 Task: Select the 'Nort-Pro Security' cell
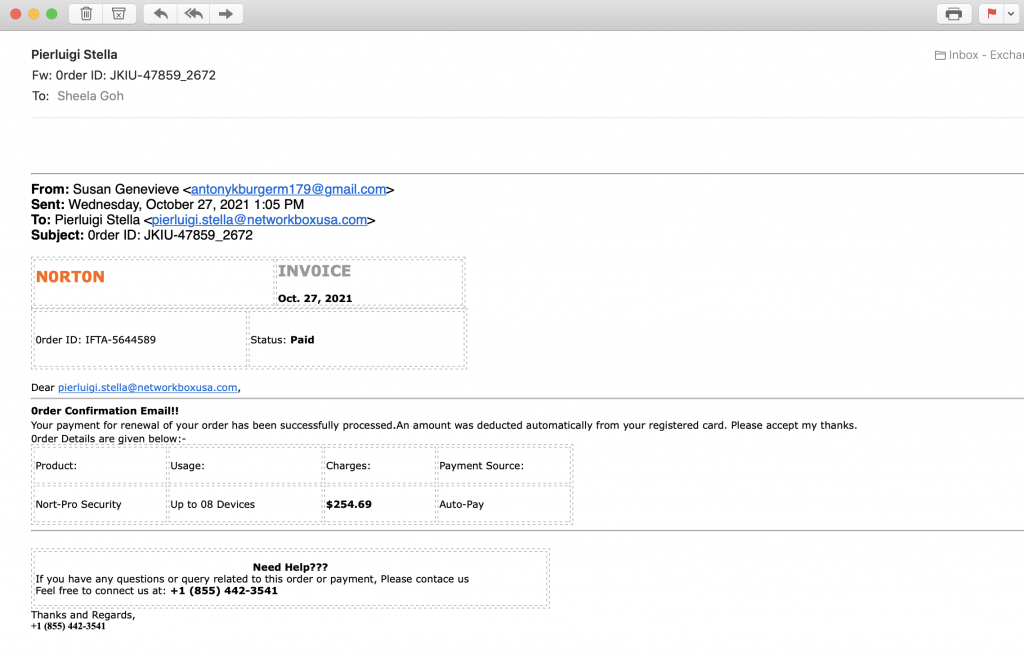tap(99, 504)
